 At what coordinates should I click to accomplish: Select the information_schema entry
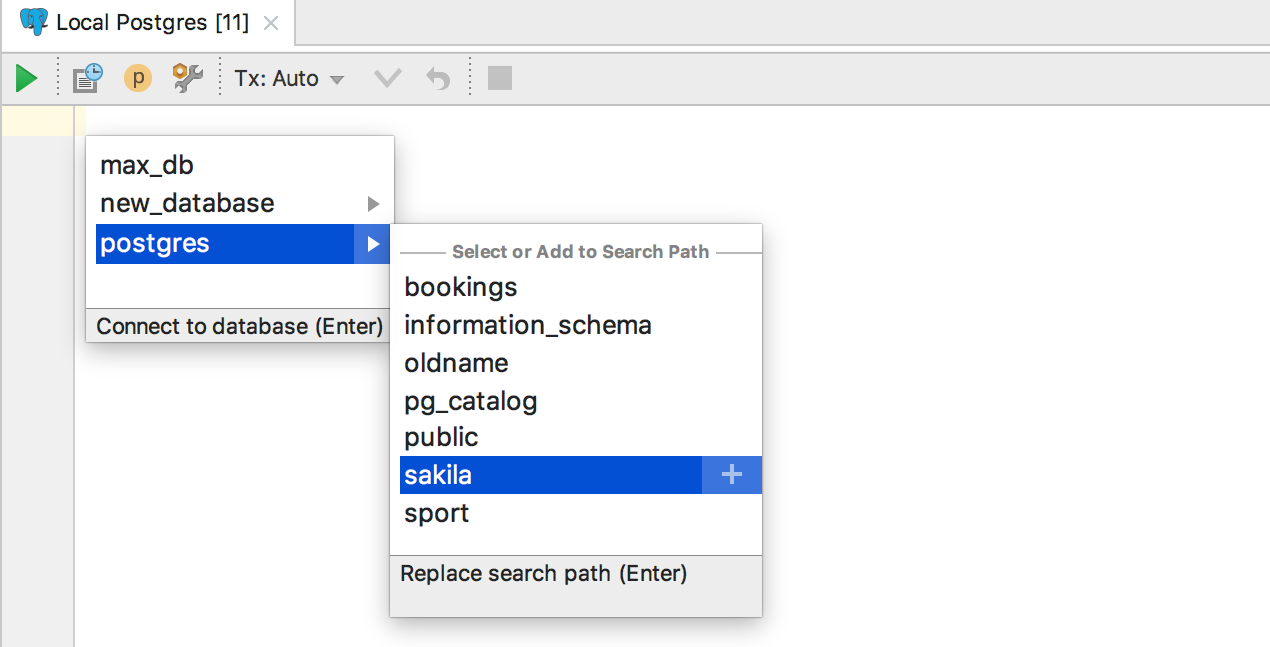click(x=580, y=325)
